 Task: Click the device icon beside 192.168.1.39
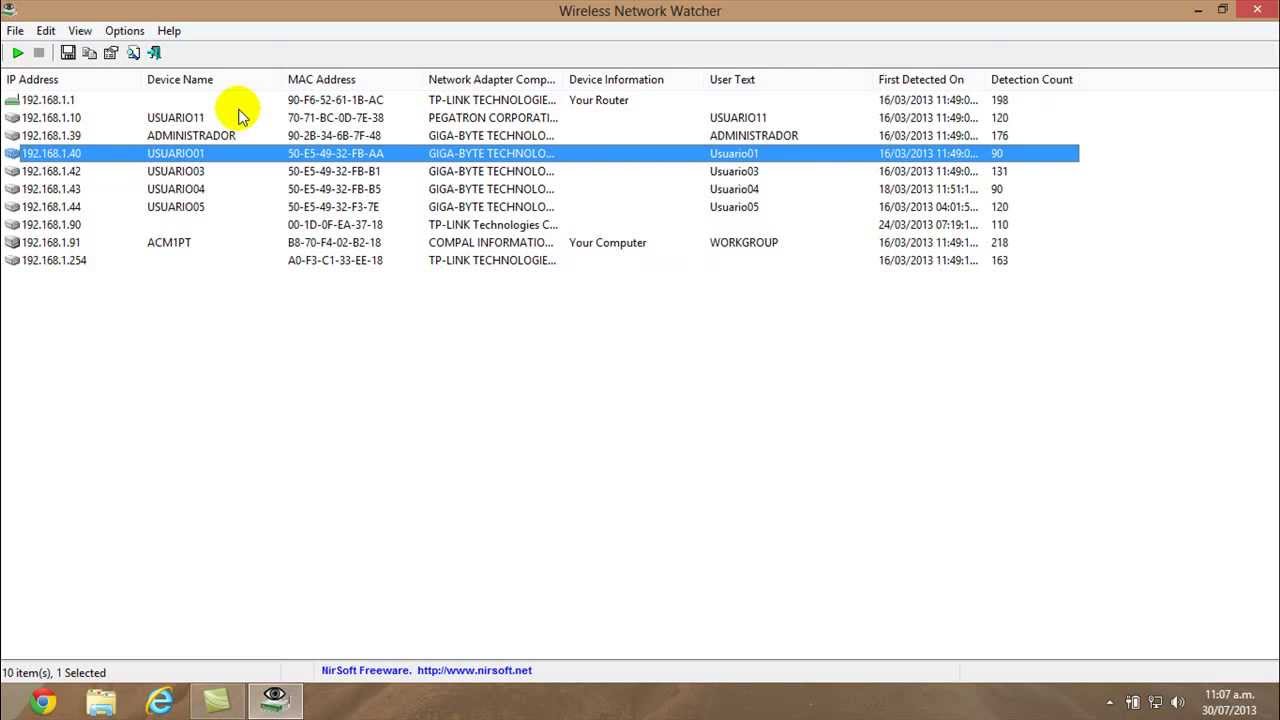click(x=12, y=136)
